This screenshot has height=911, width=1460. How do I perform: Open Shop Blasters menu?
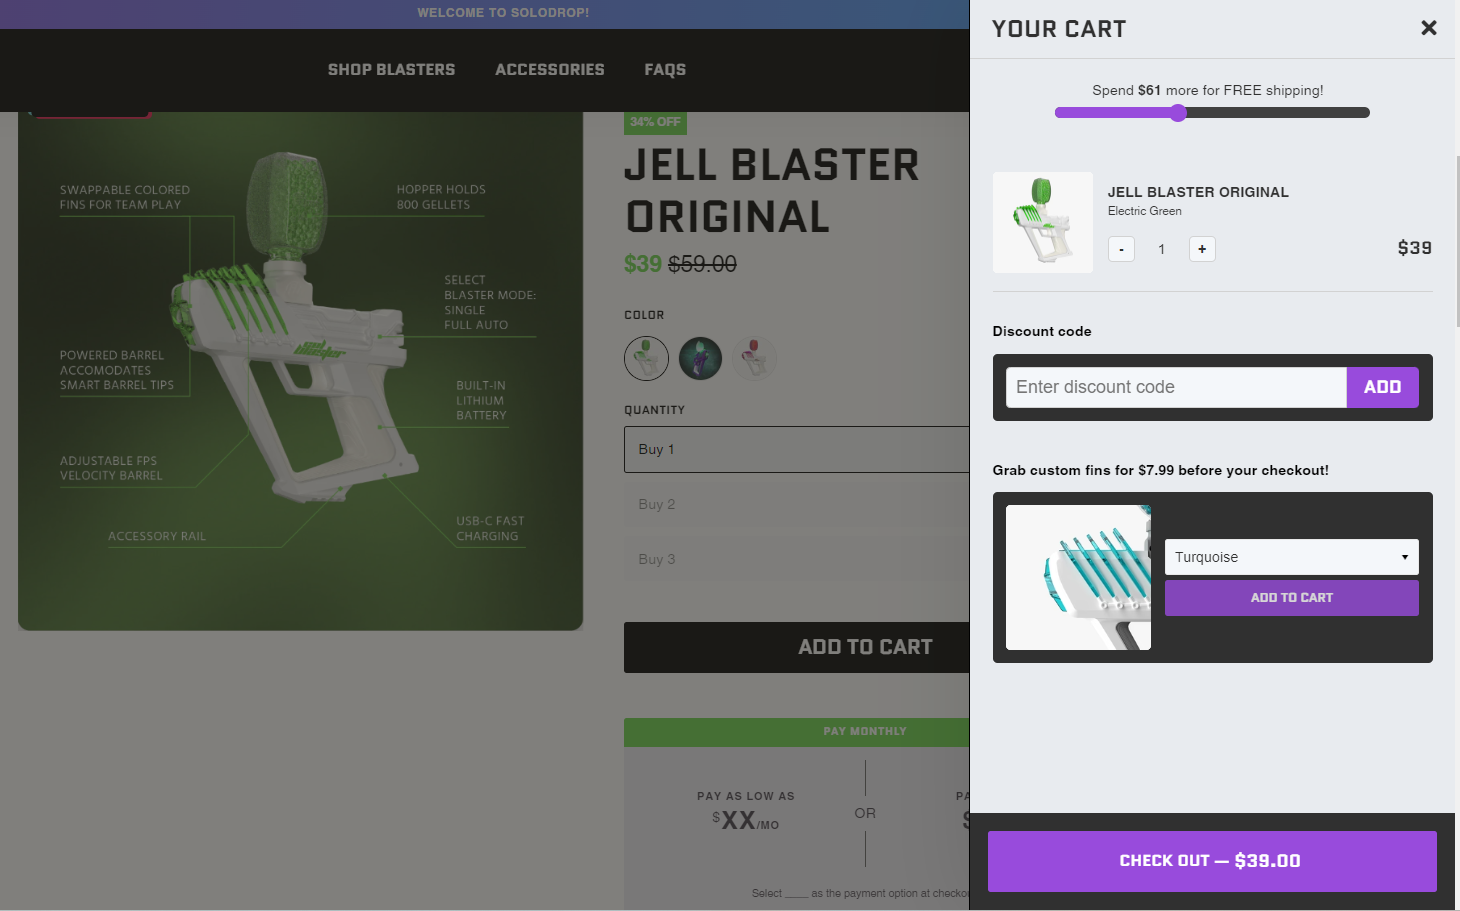tap(391, 70)
